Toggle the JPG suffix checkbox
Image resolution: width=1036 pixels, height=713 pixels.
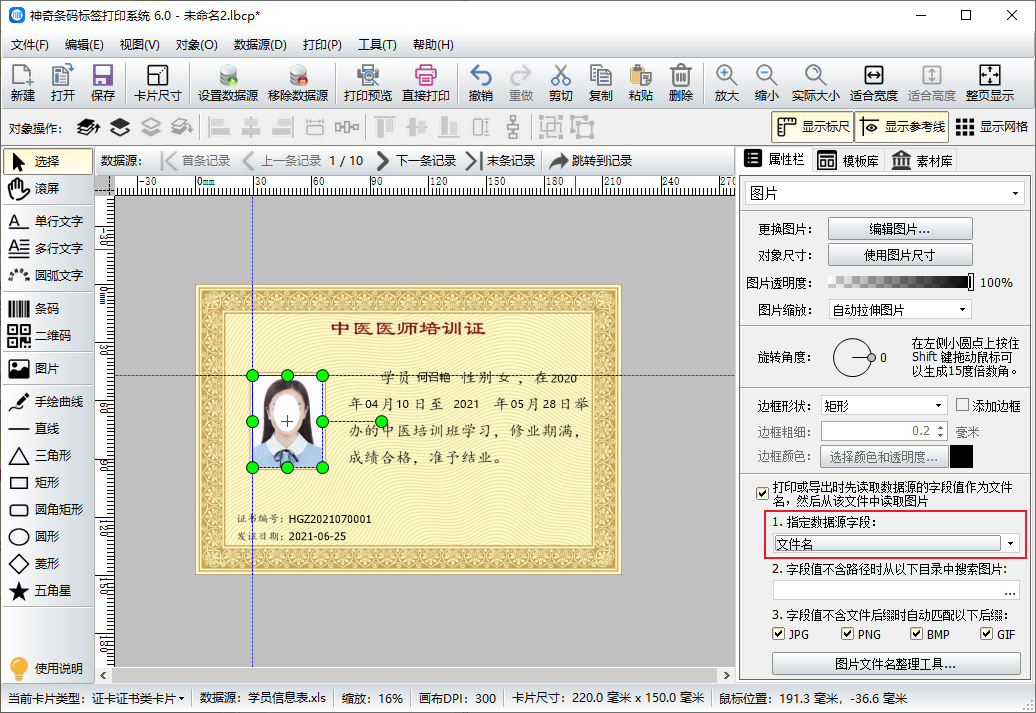(x=778, y=634)
